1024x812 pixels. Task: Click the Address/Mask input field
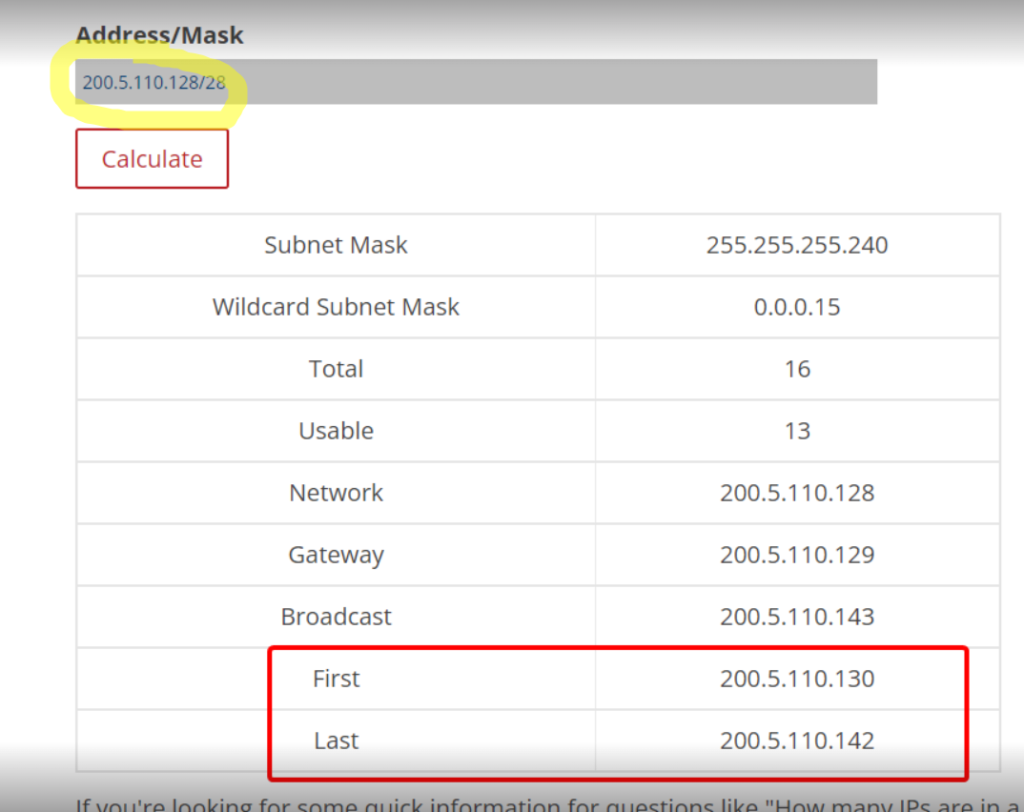click(476, 82)
